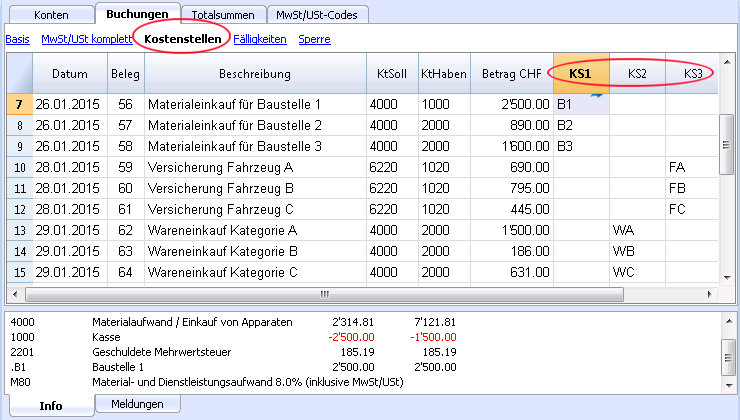Click the info panel scrollbar thumb
The width and height of the screenshot is (740, 420).
tap(729, 357)
